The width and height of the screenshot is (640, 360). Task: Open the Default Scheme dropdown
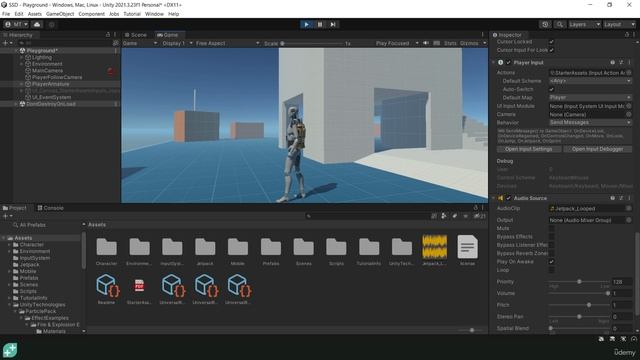coord(590,81)
